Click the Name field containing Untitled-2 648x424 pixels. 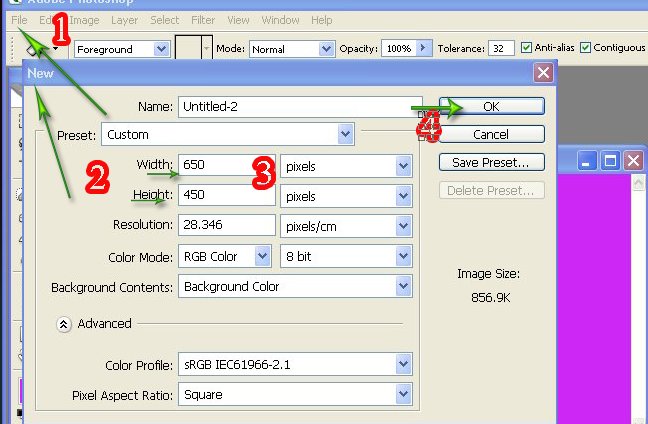point(300,107)
